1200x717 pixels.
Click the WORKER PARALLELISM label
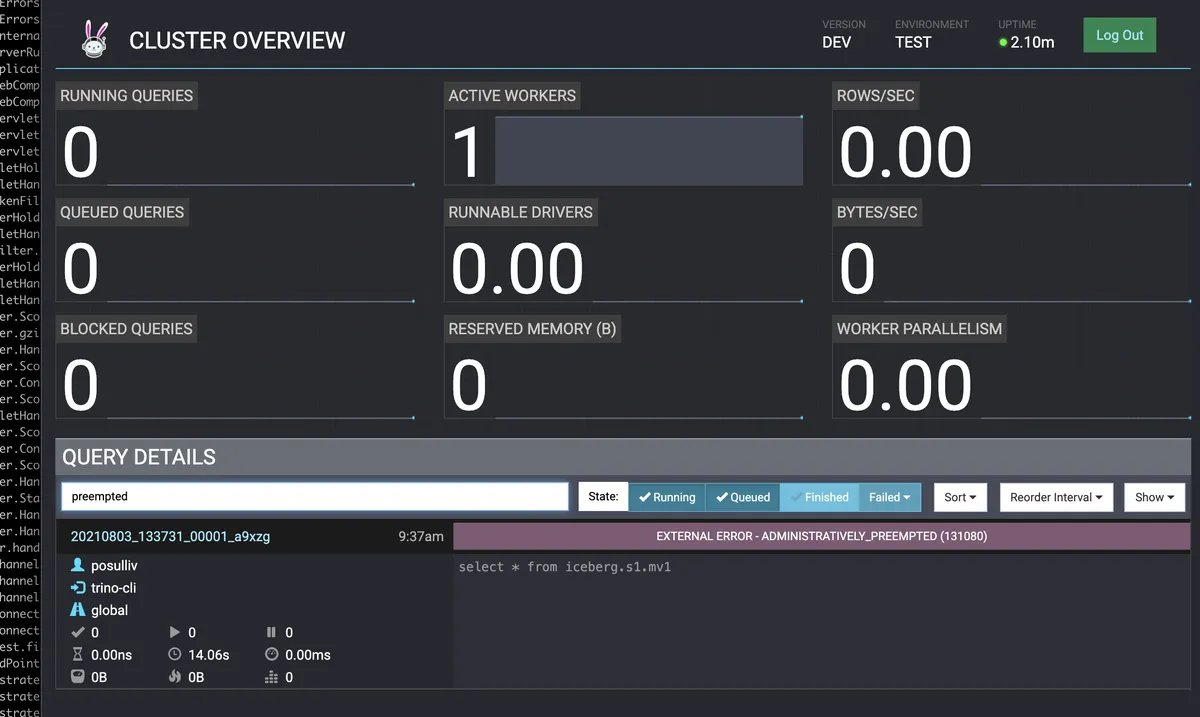click(919, 329)
